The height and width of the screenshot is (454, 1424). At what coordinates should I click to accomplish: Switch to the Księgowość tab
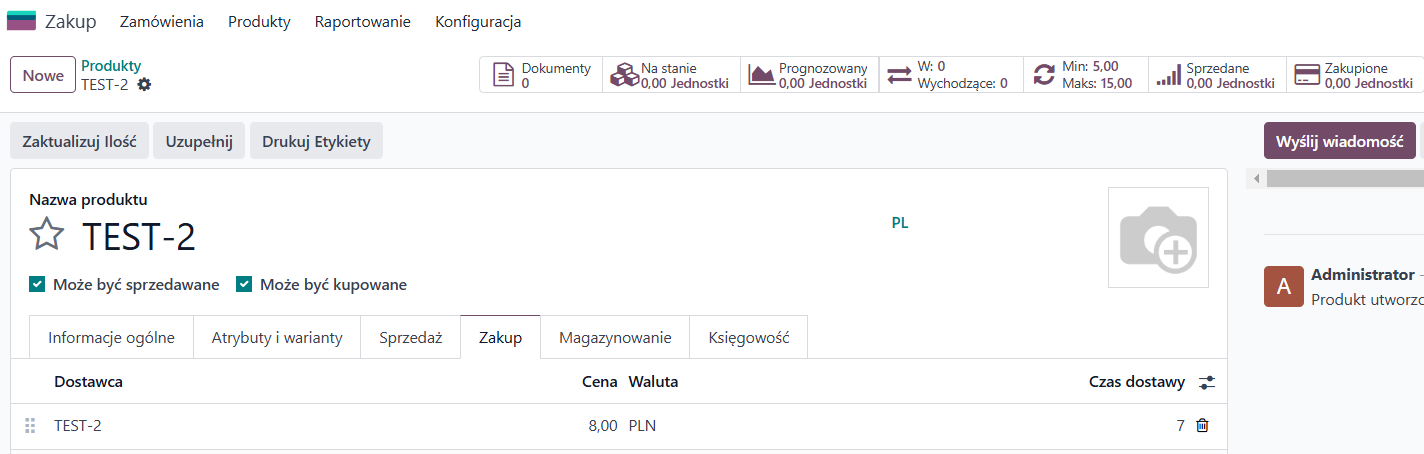coord(749,338)
